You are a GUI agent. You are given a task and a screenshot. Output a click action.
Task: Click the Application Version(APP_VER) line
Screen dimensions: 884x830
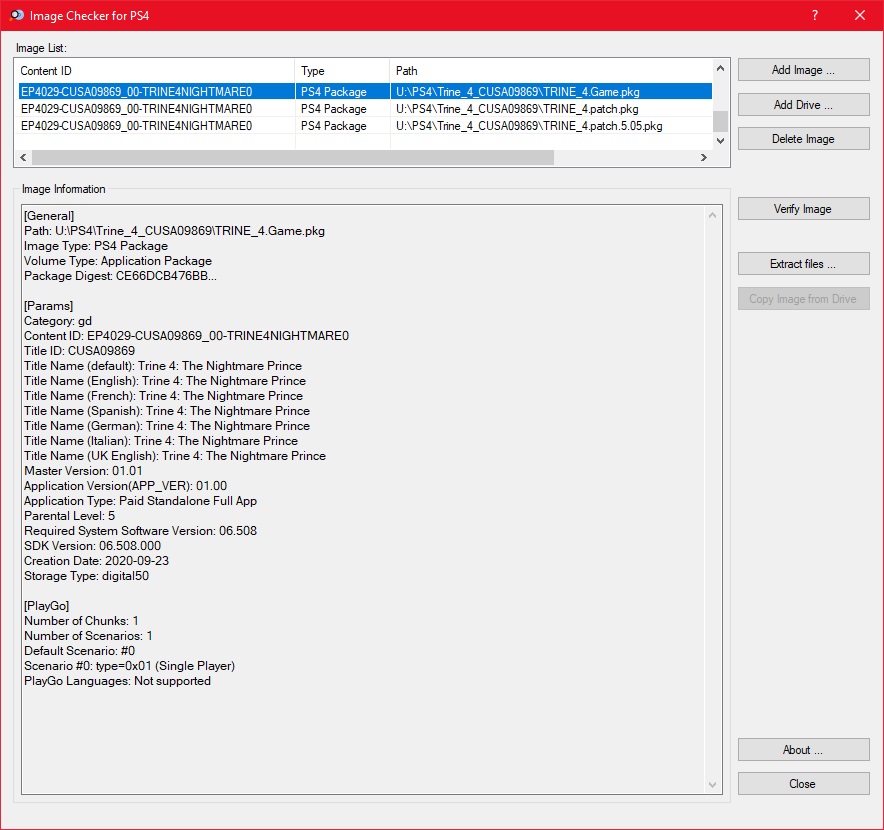click(125, 486)
